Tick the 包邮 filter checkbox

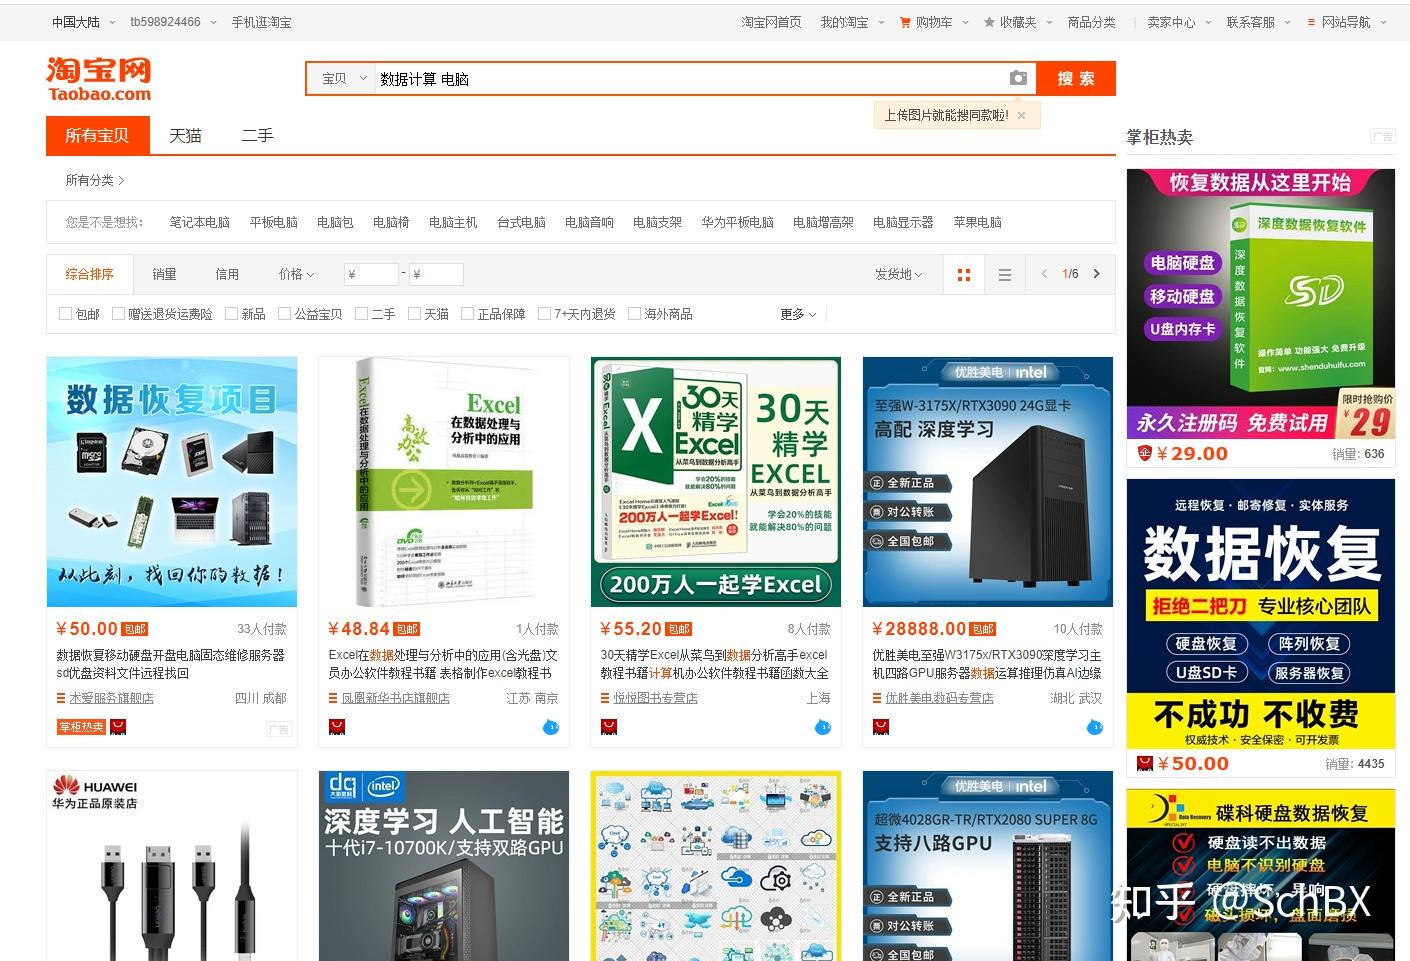[x=66, y=314]
